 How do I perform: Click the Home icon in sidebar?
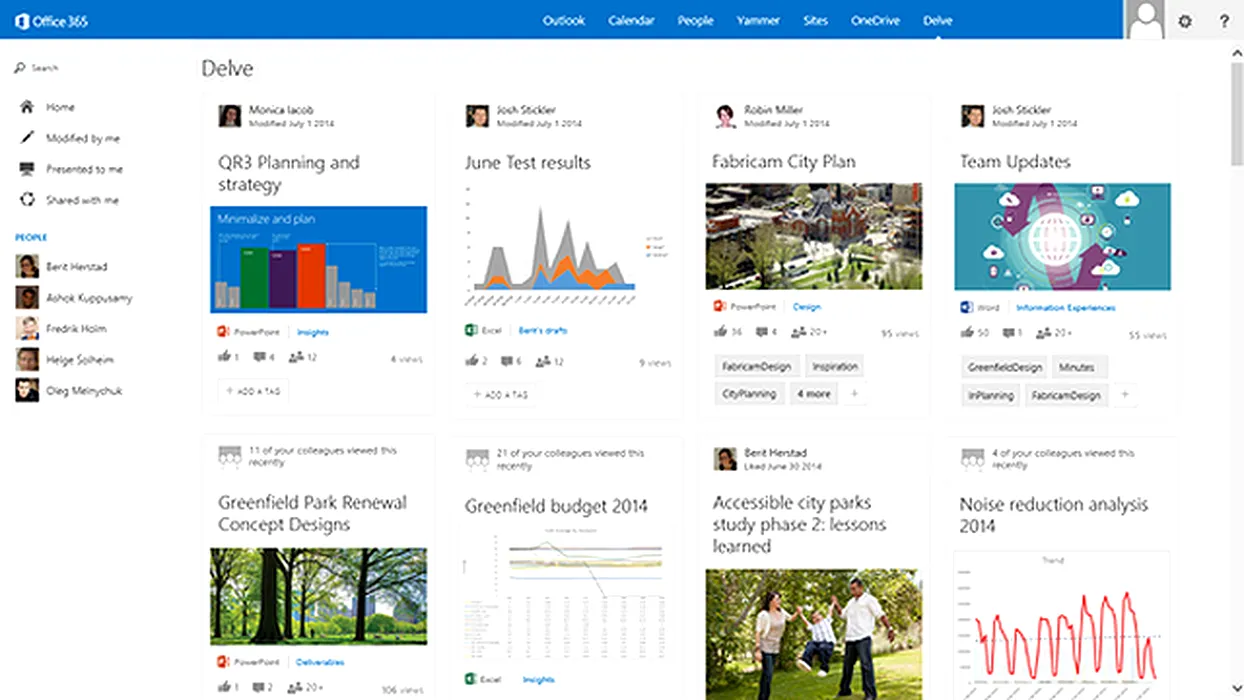click(27, 107)
